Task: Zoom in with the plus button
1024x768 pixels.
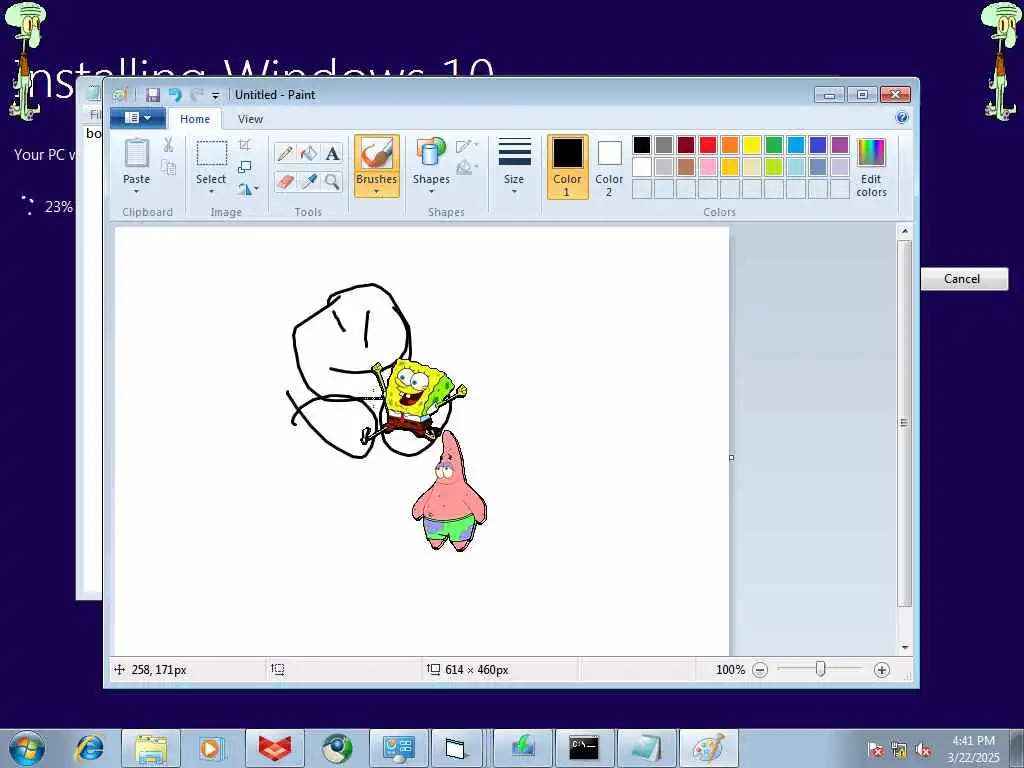Action: tap(882, 670)
